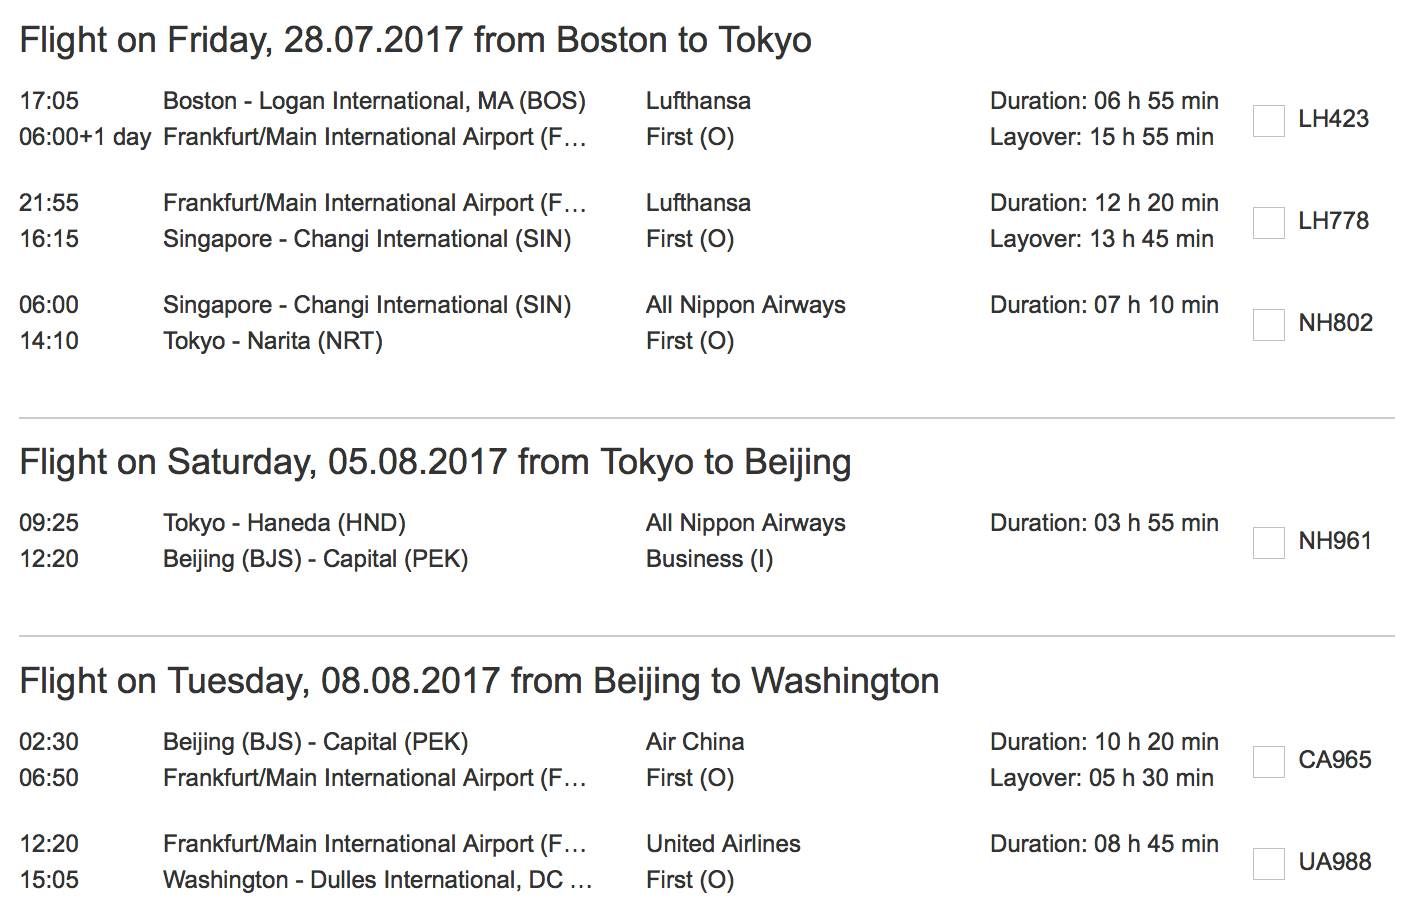Click the United Airlines airline name
This screenshot has width=1406, height=914.
723,844
